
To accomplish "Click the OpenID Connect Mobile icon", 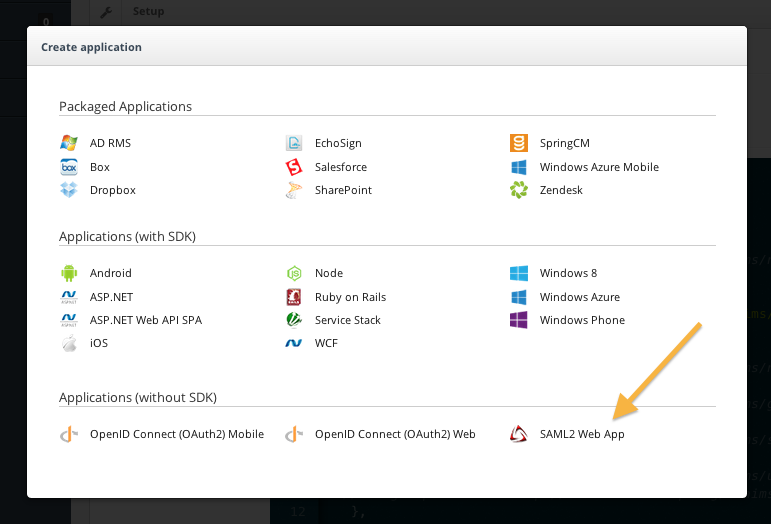I will (69, 434).
